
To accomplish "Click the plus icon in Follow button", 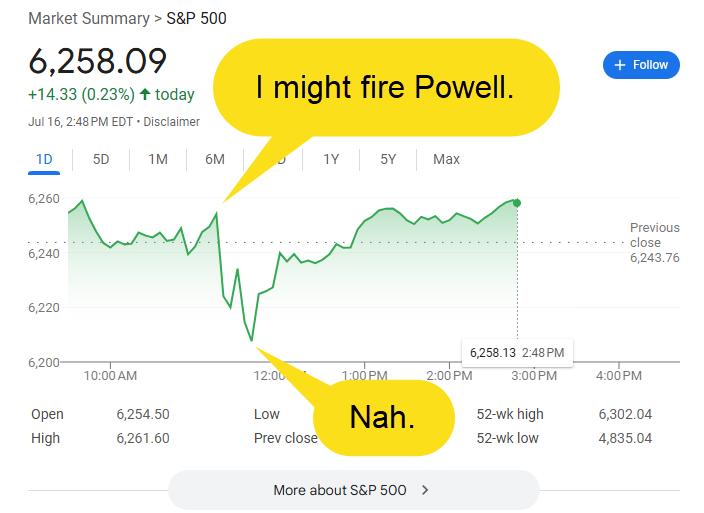I will [x=620, y=65].
